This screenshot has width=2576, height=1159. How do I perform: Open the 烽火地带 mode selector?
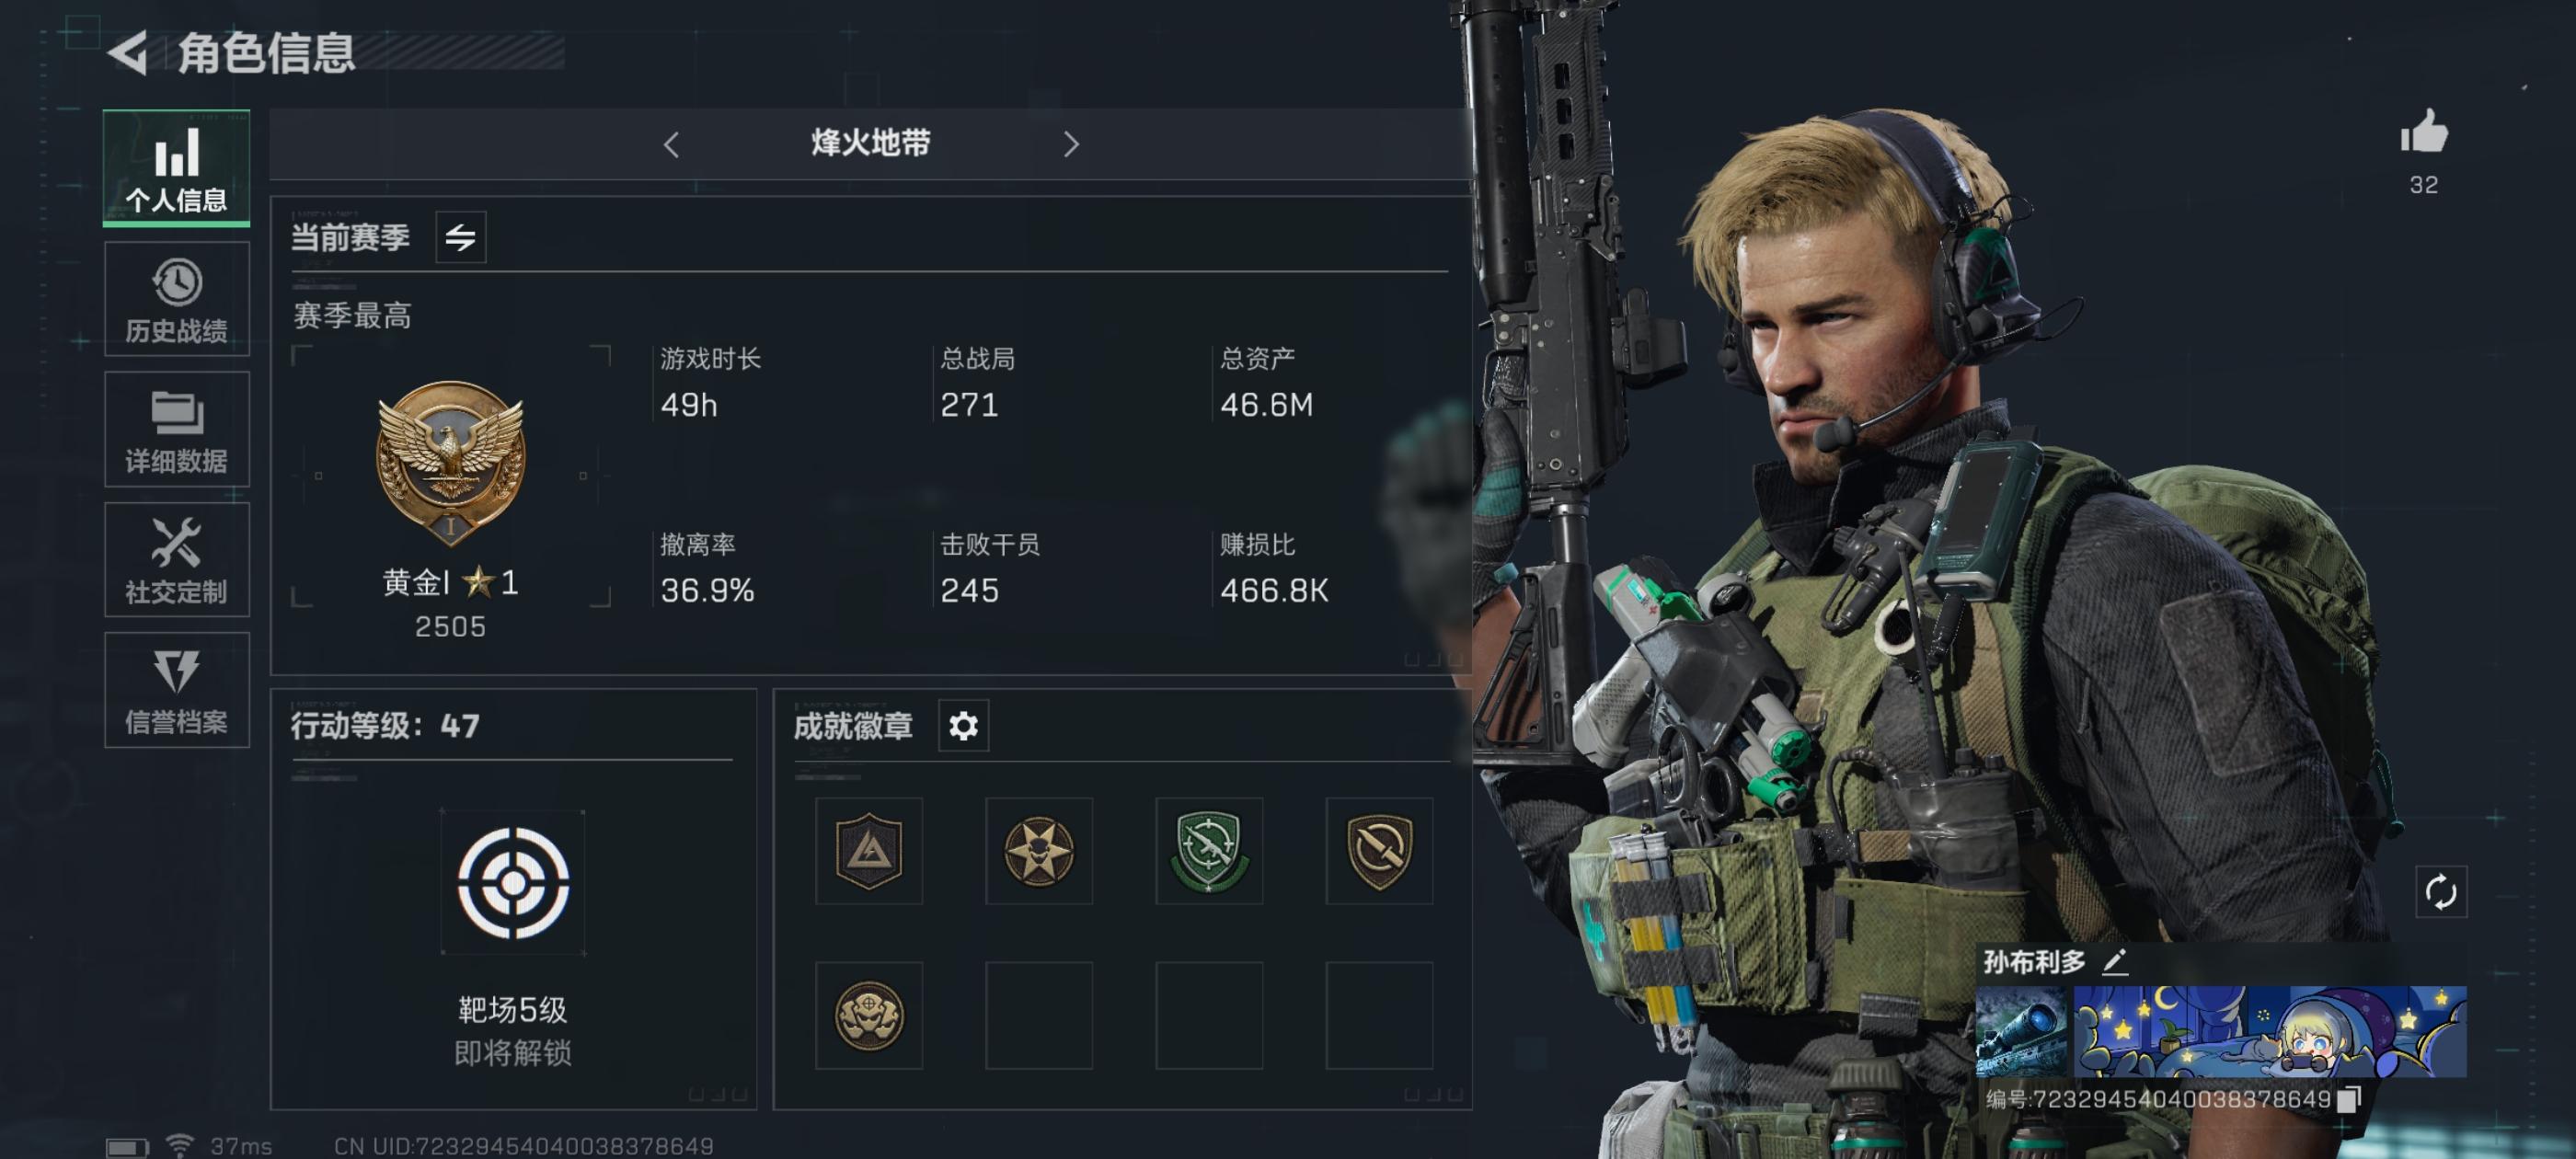click(871, 143)
